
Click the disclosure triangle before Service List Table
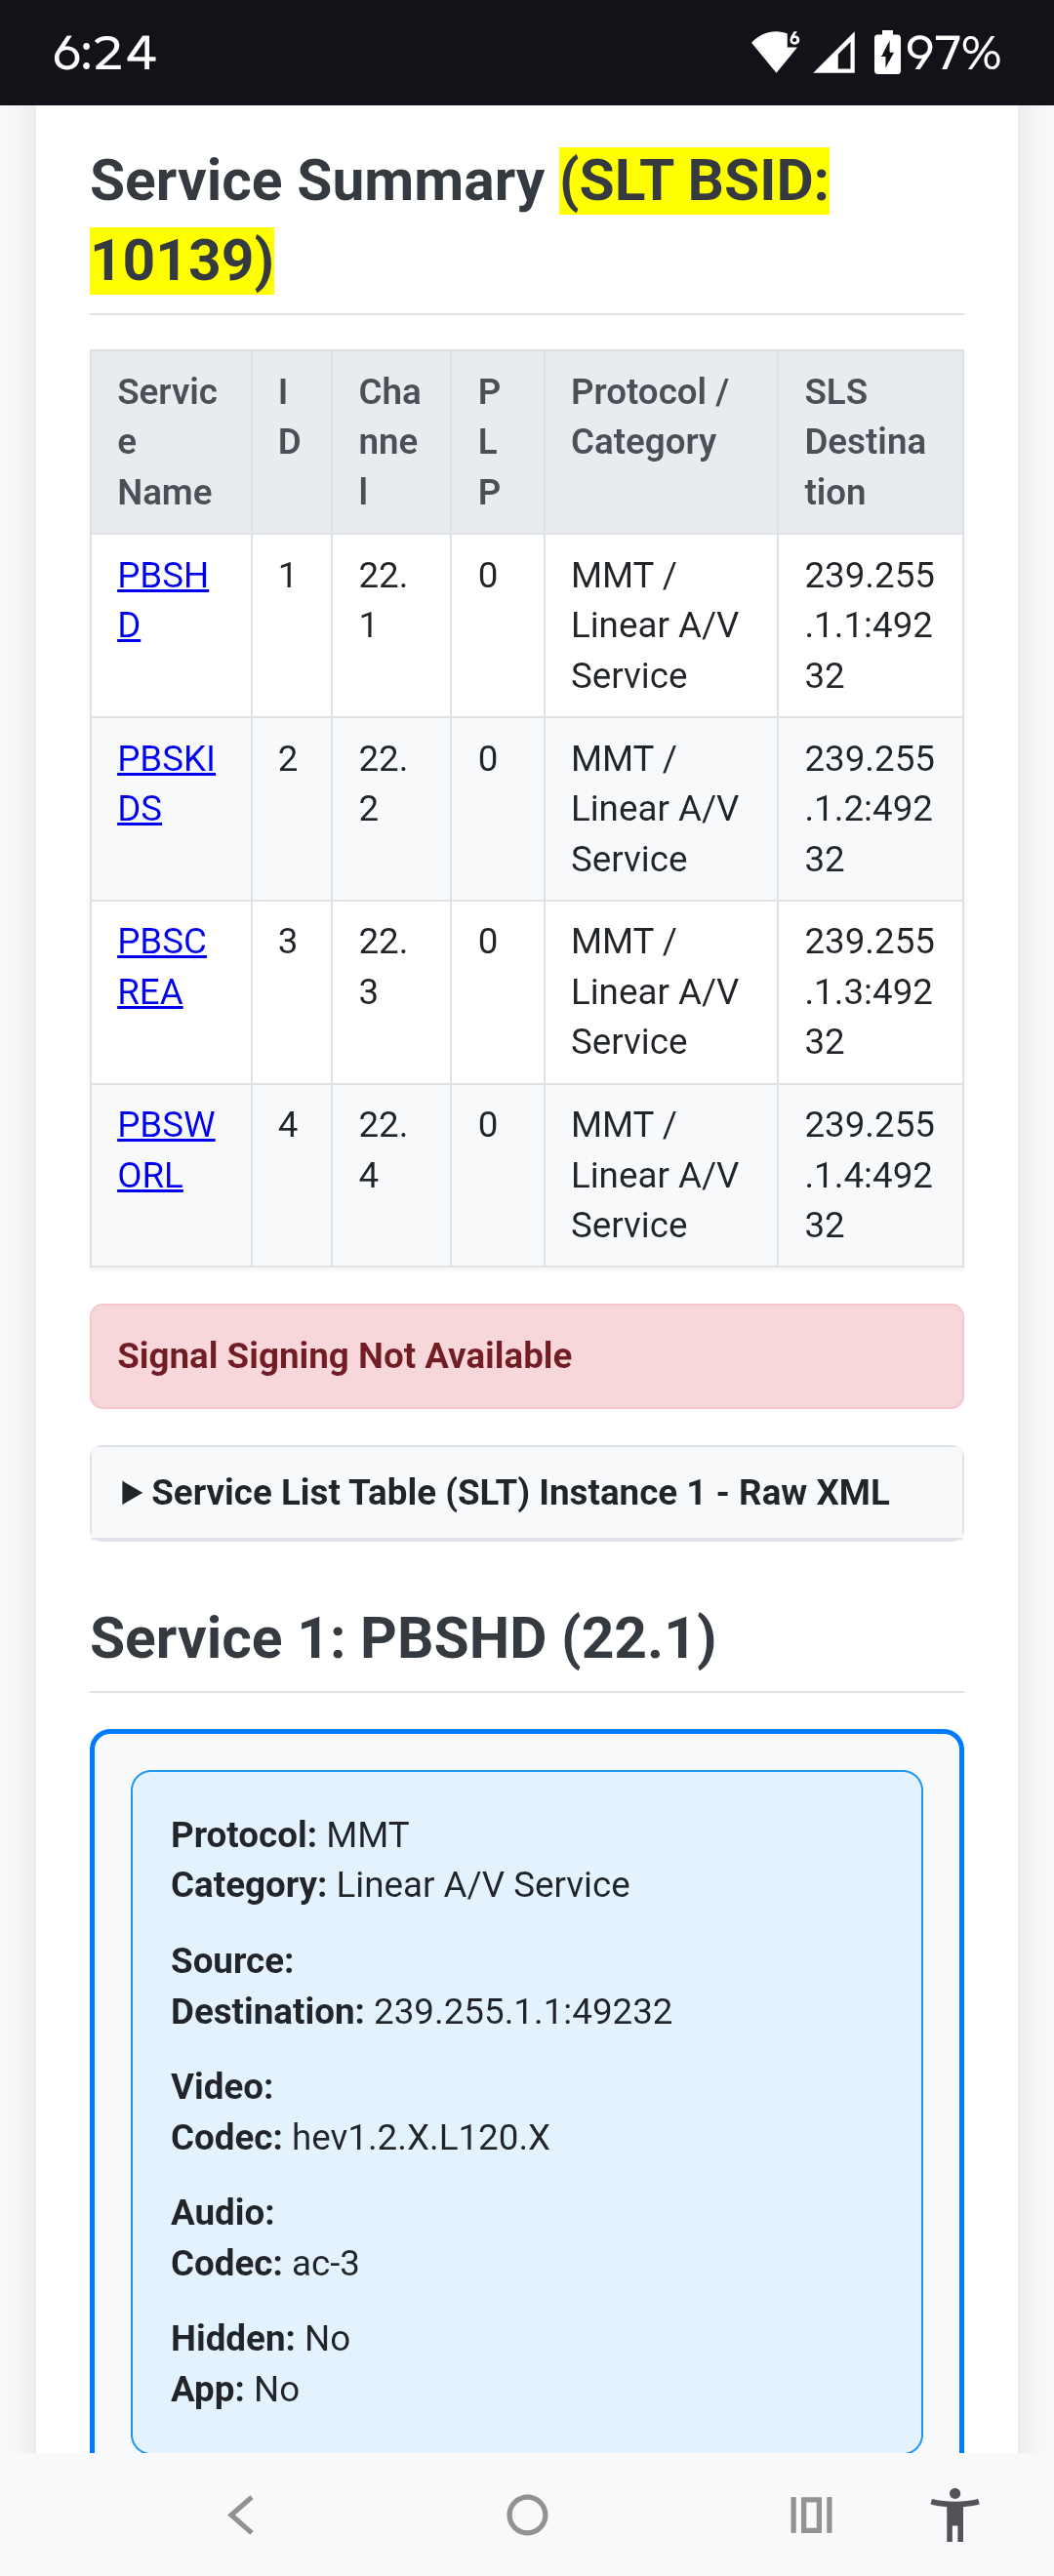[130, 1493]
